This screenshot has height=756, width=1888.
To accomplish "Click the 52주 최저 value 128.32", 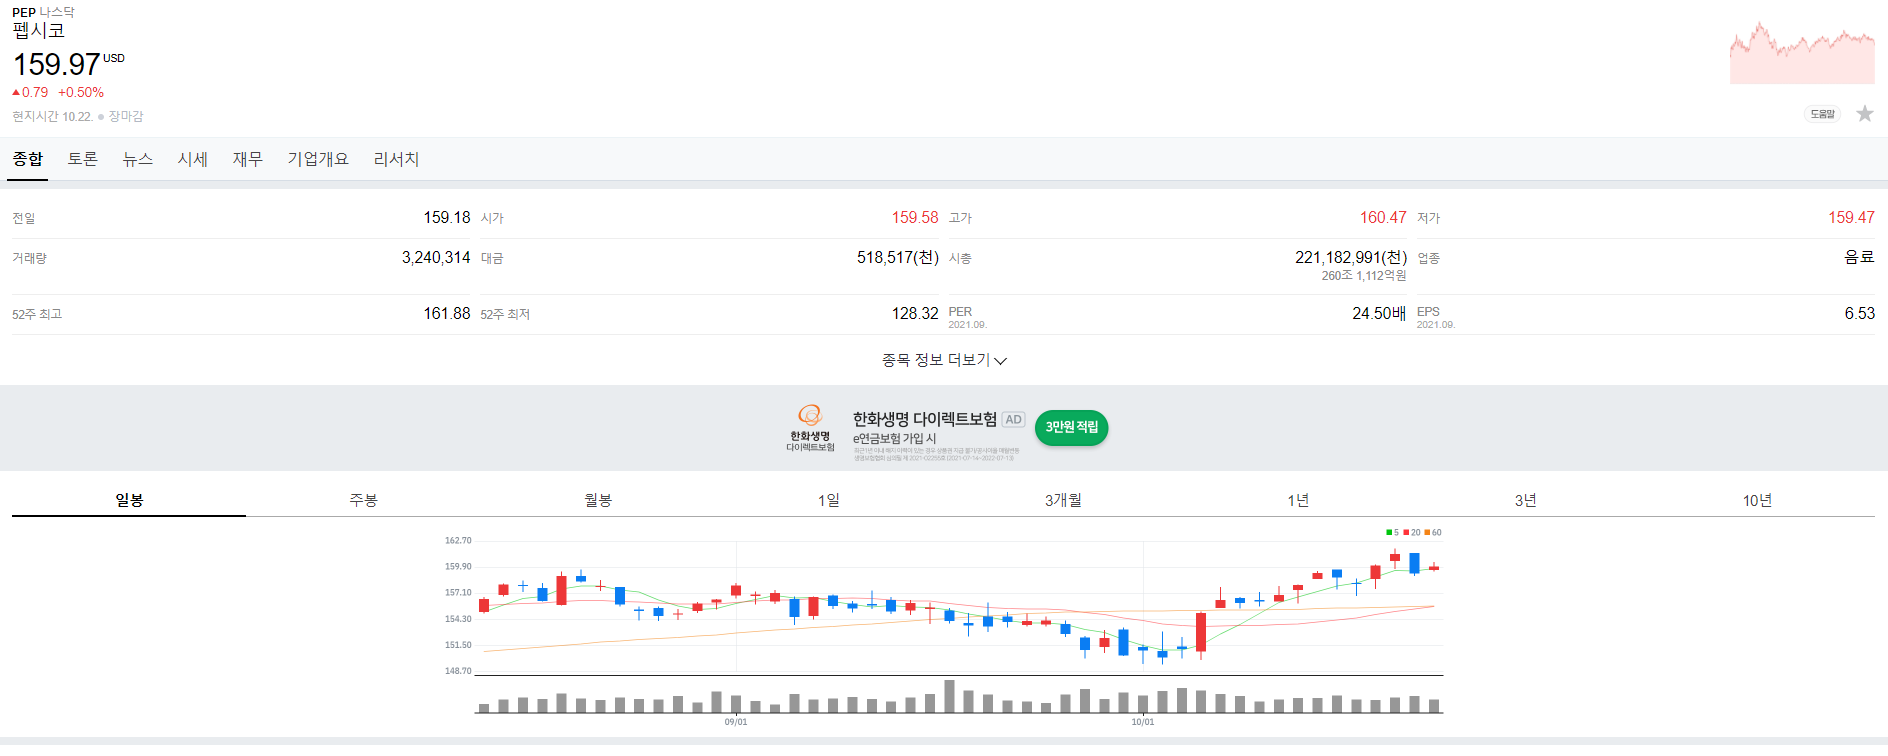I will 915,313.
